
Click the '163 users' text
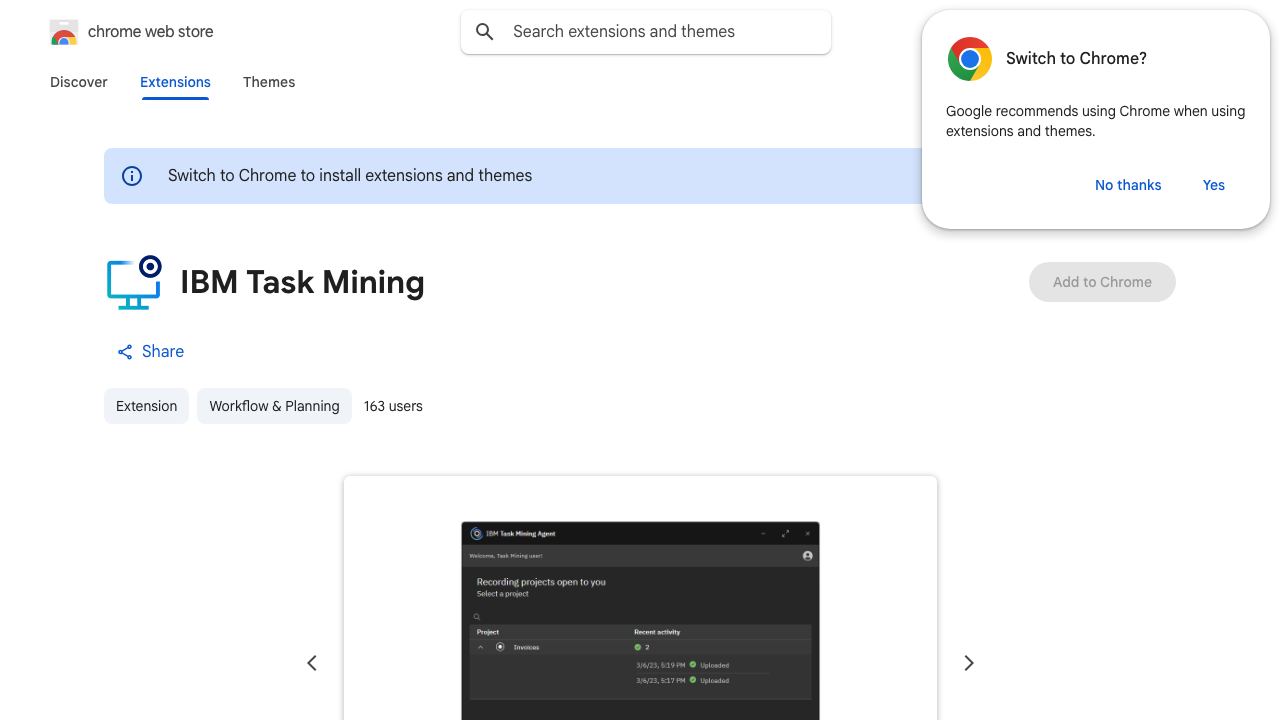pos(393,406)
